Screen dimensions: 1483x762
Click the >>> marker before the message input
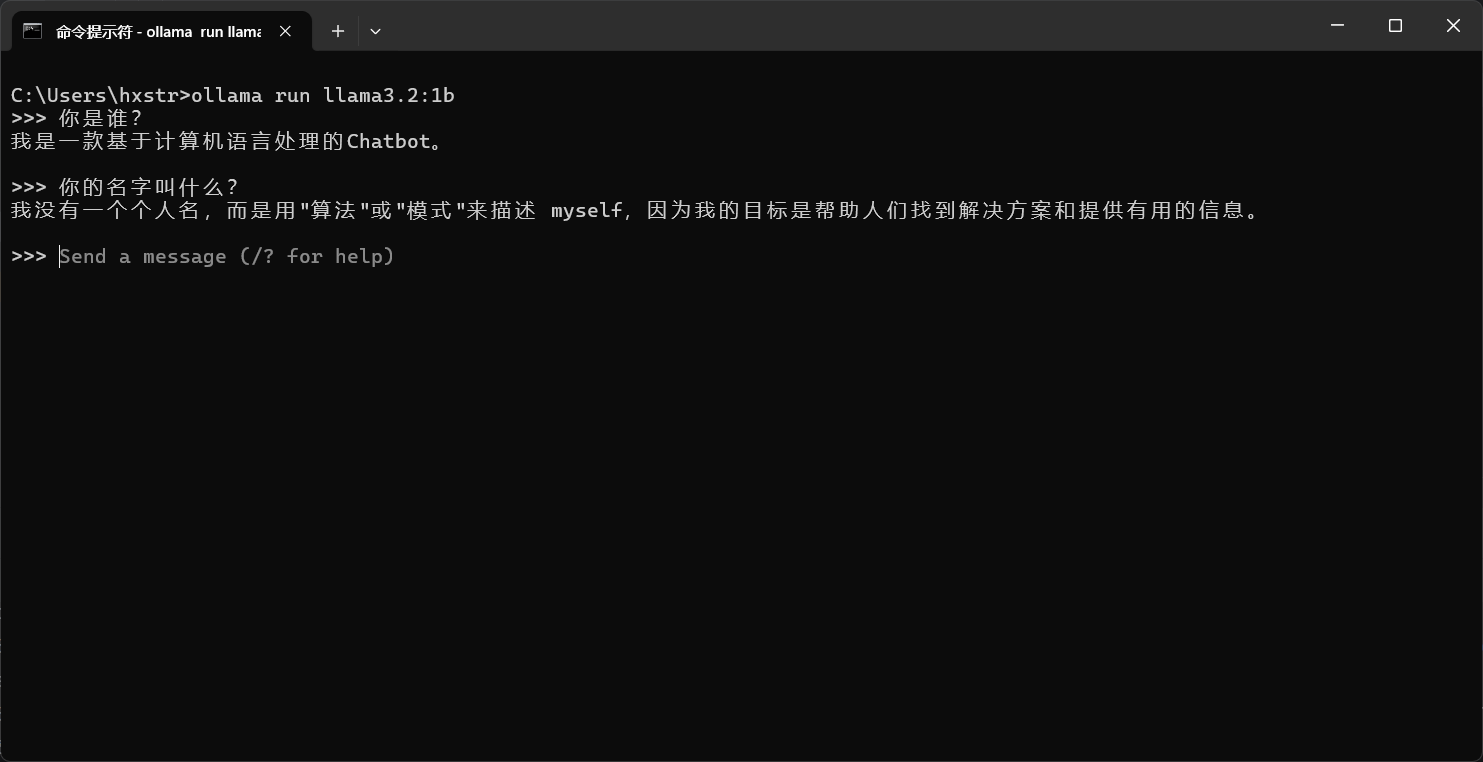tap(29, 256)
